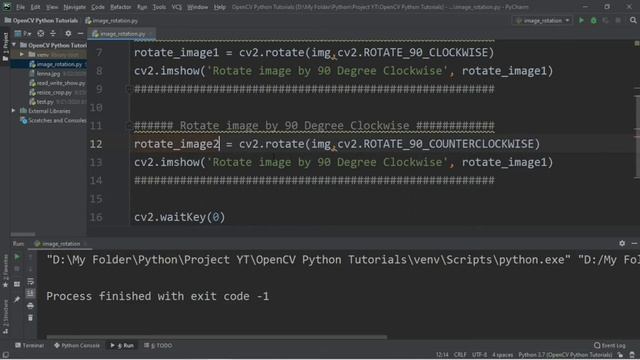Click the PyCharm logo in title bar
The height and width of the screenshot is (360, 640).
(x=7, y=7)
